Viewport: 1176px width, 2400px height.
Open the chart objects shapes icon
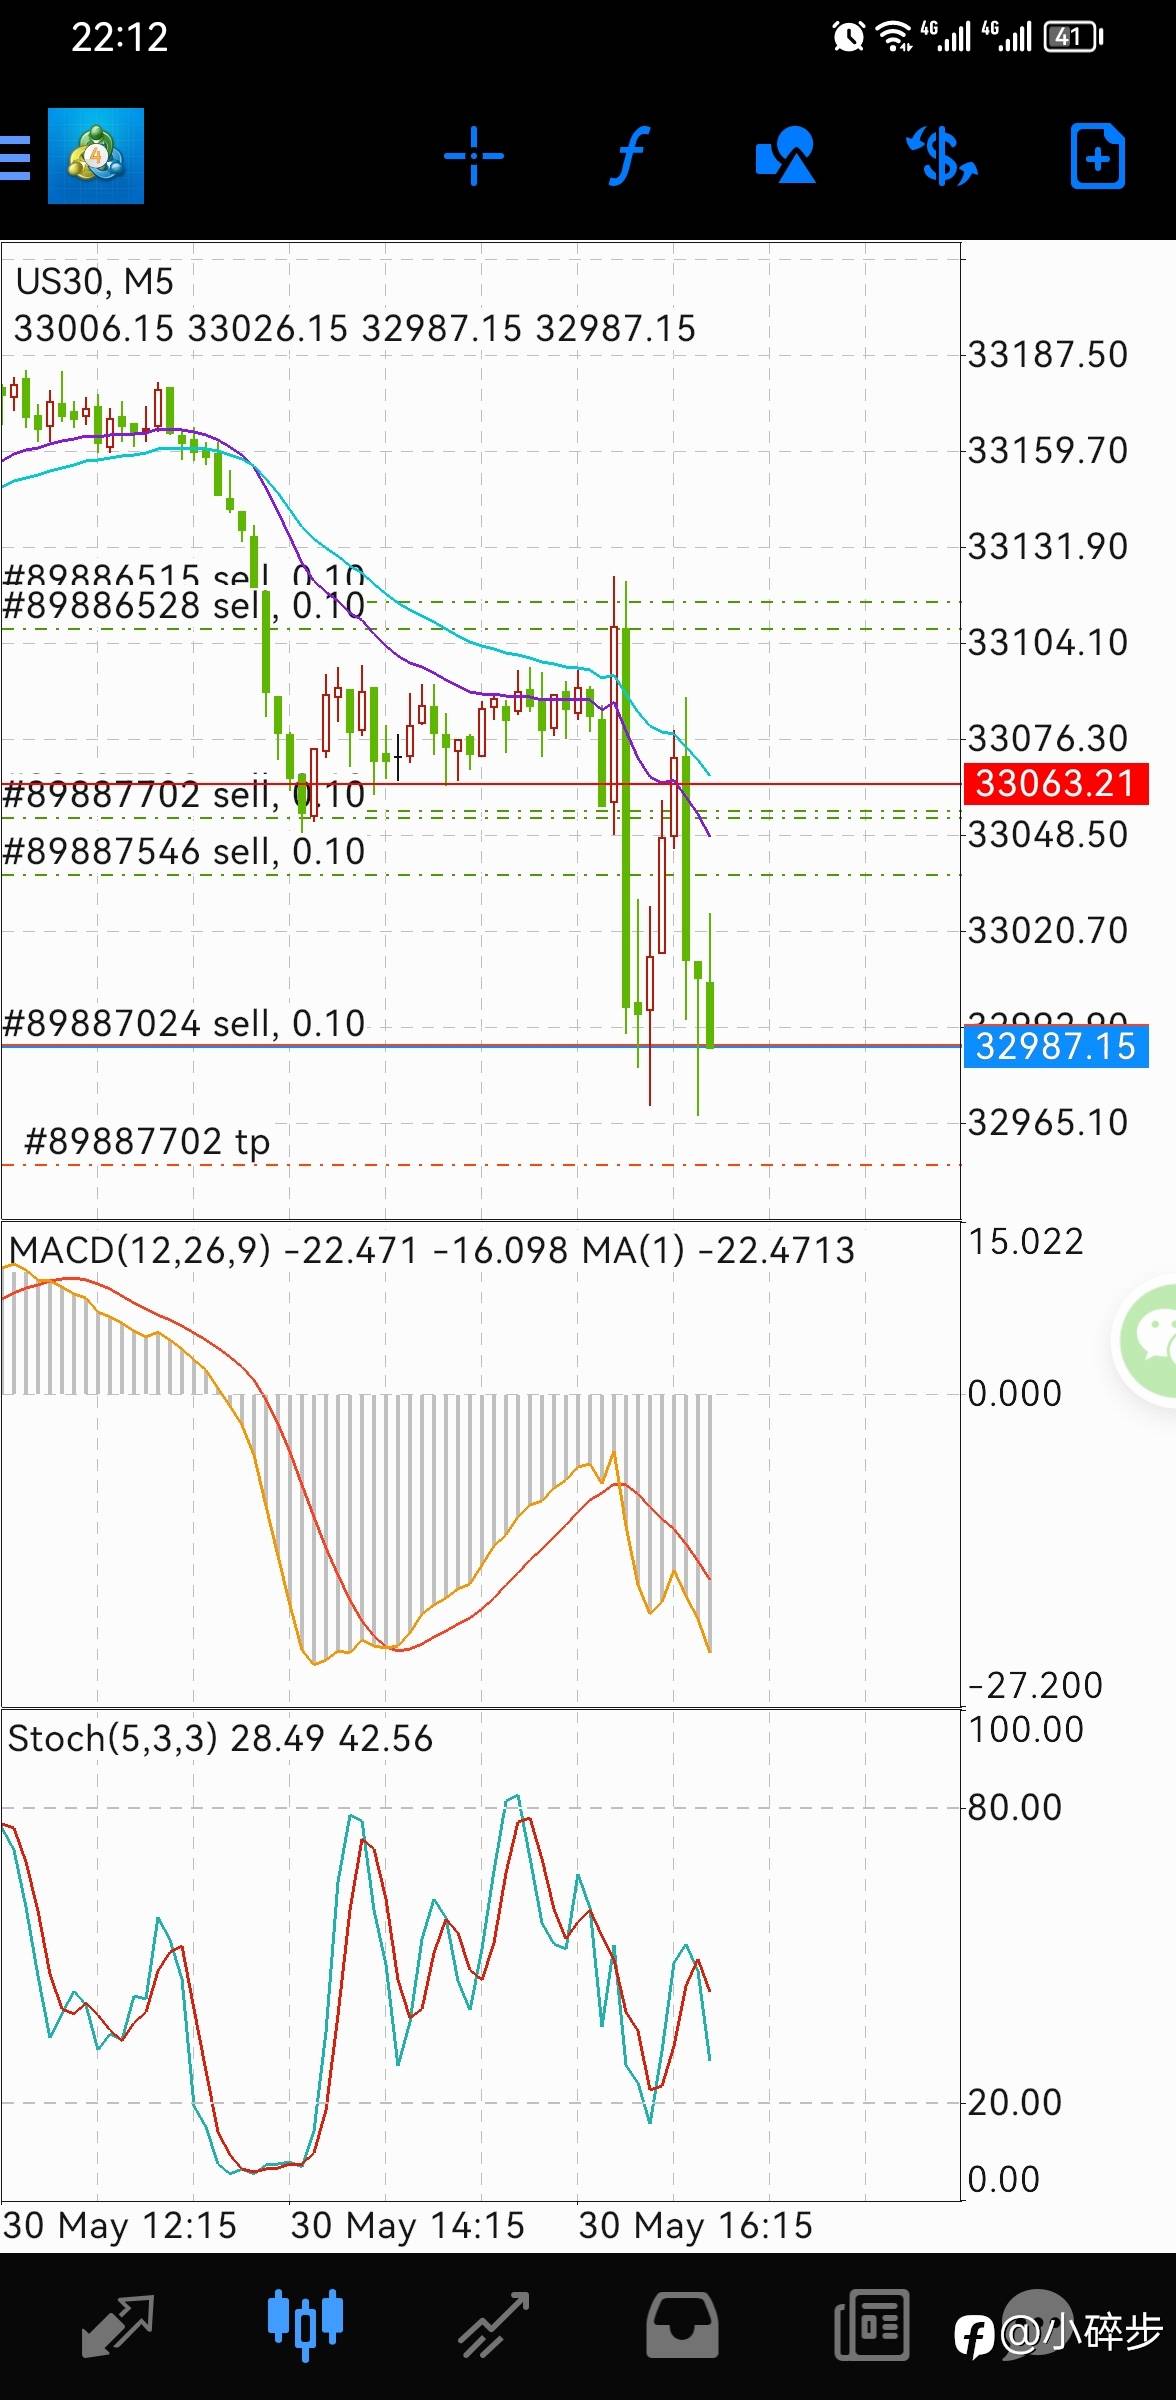(785, 156)
